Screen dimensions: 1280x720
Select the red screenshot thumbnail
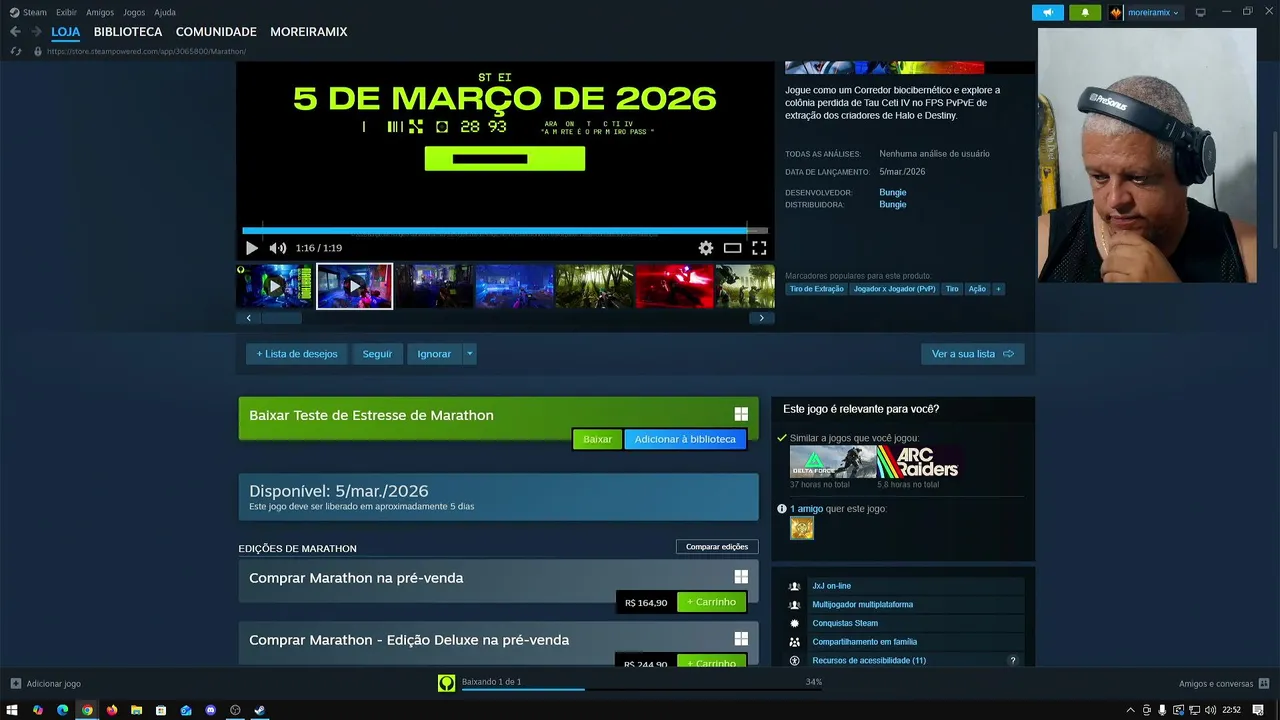pos(675,286)
